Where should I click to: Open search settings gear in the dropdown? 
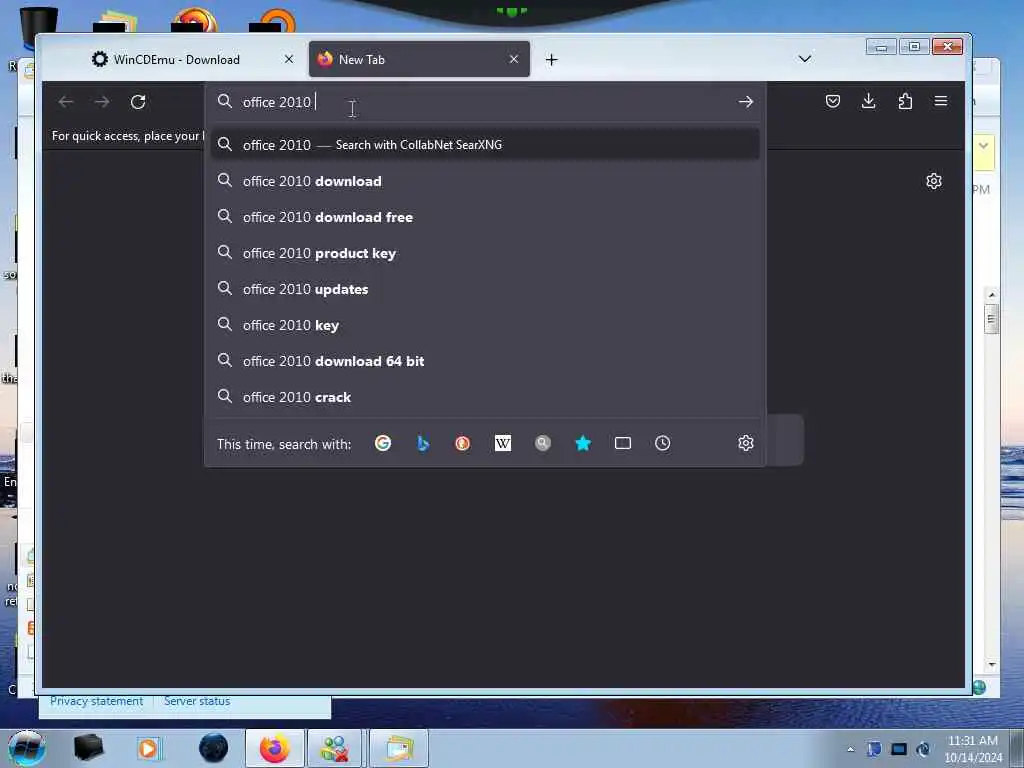click(746, 443)
